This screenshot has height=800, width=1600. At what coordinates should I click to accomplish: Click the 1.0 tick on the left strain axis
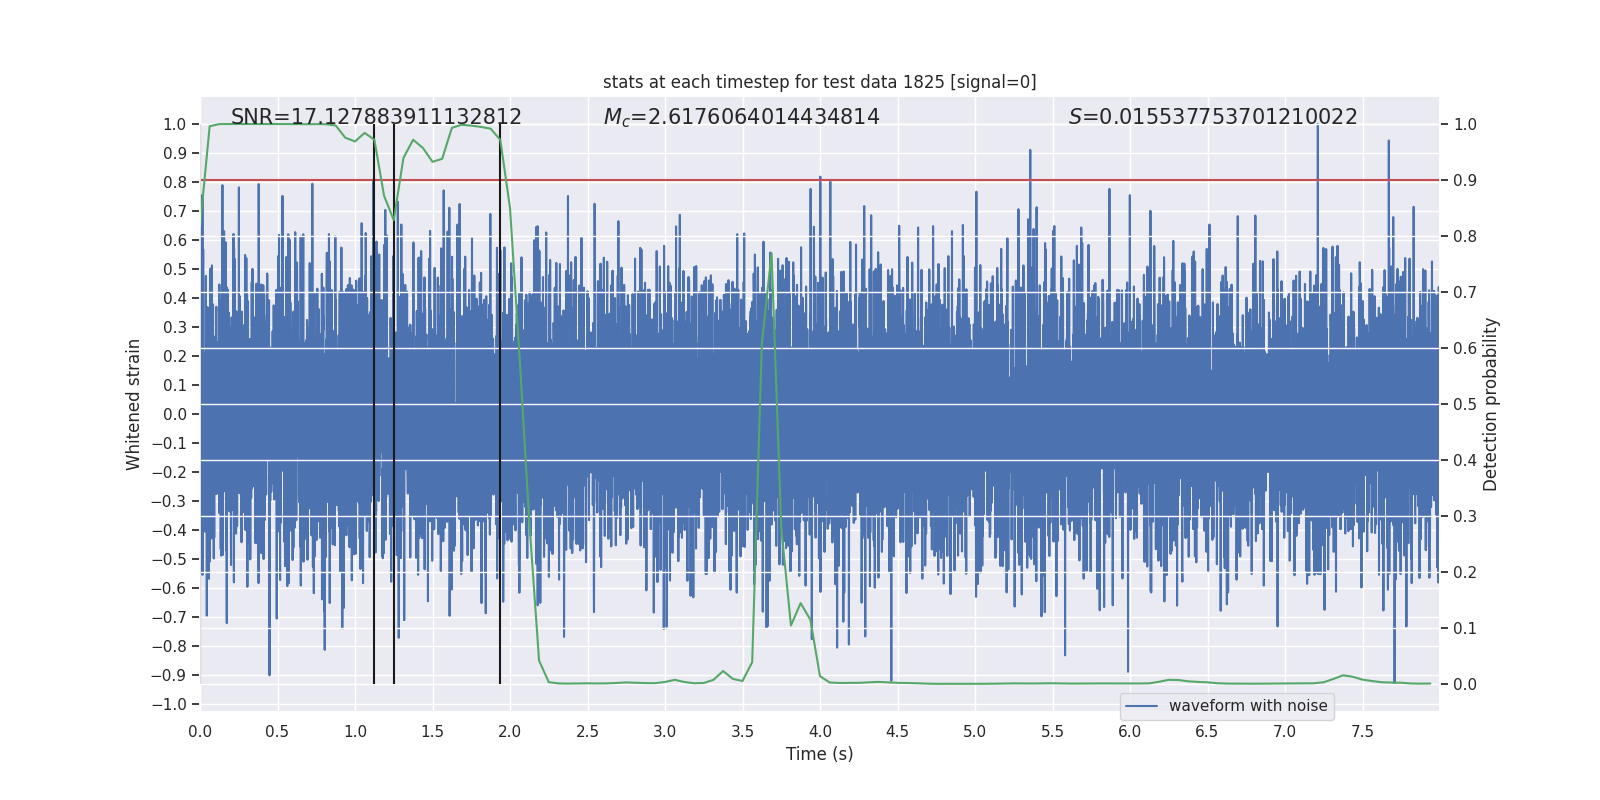175,124
